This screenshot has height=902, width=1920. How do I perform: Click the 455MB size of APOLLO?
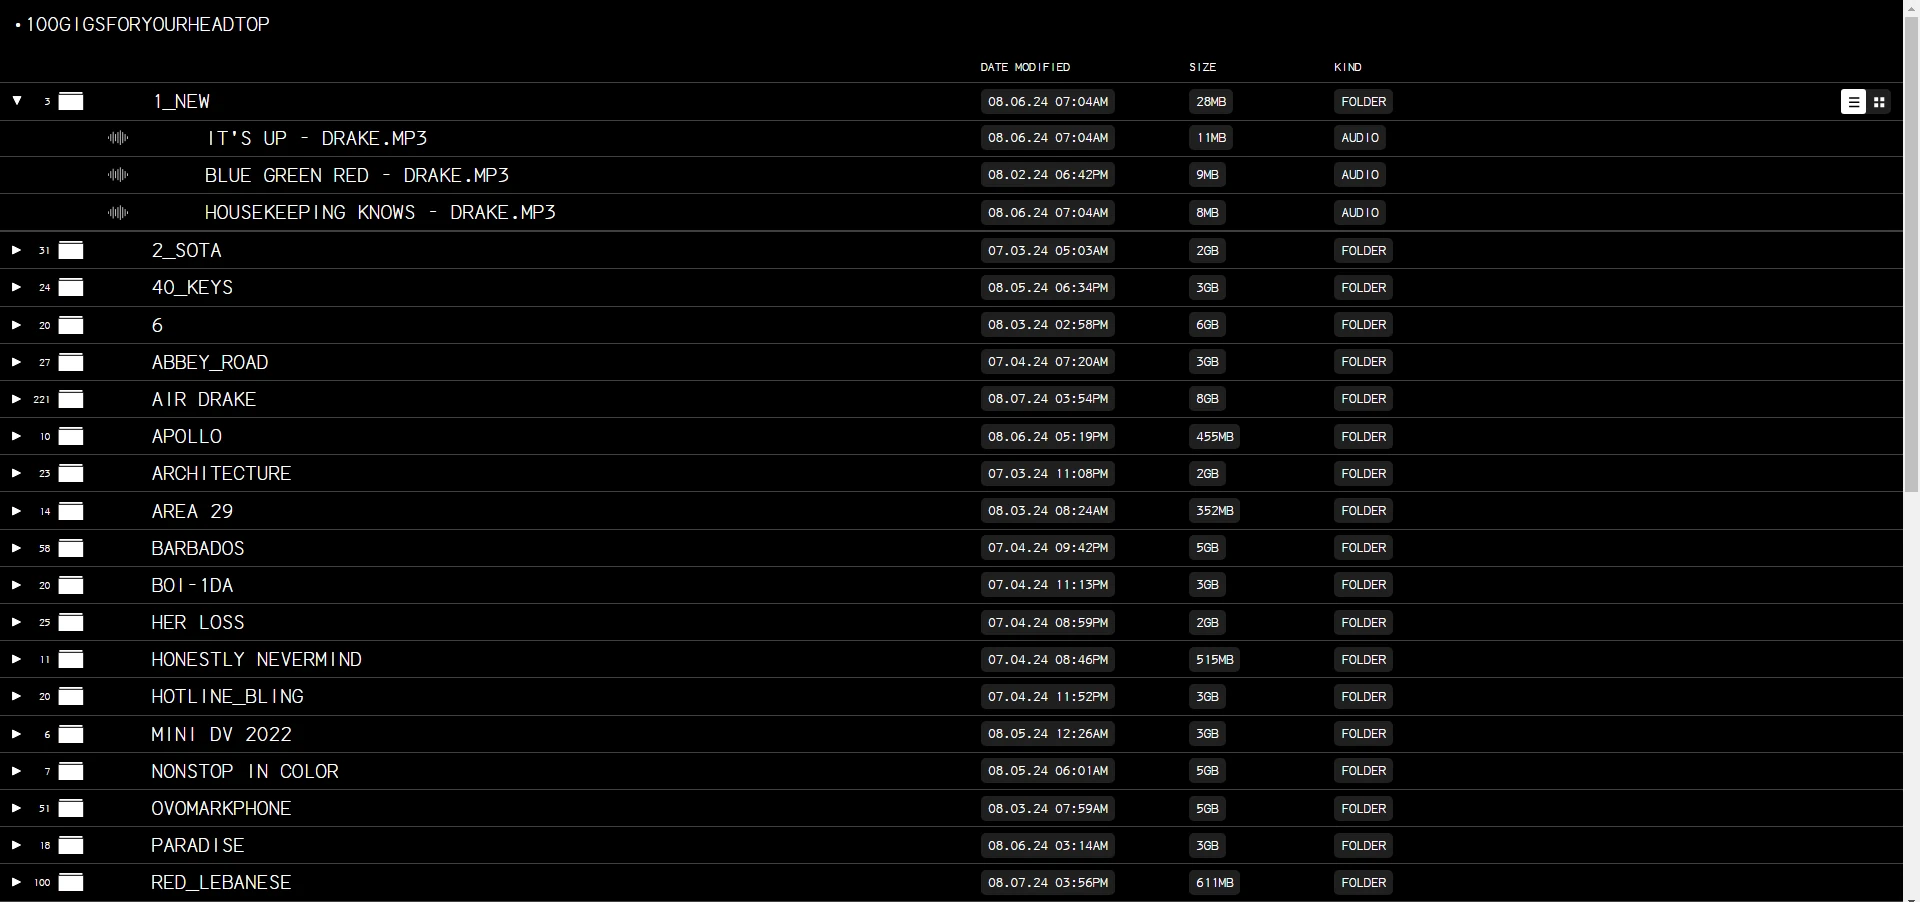(1215, 436)
